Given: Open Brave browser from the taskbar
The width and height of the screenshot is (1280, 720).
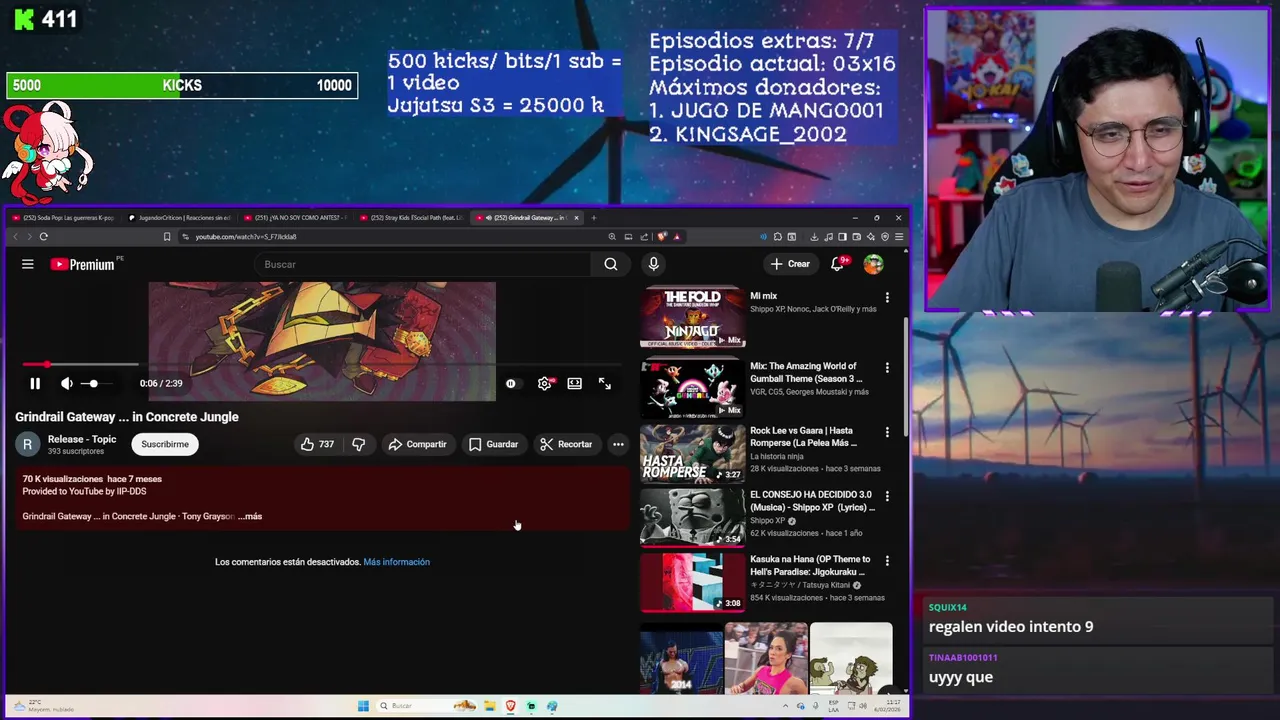Looking at the screenshot, I should click(x=510, y=706).
